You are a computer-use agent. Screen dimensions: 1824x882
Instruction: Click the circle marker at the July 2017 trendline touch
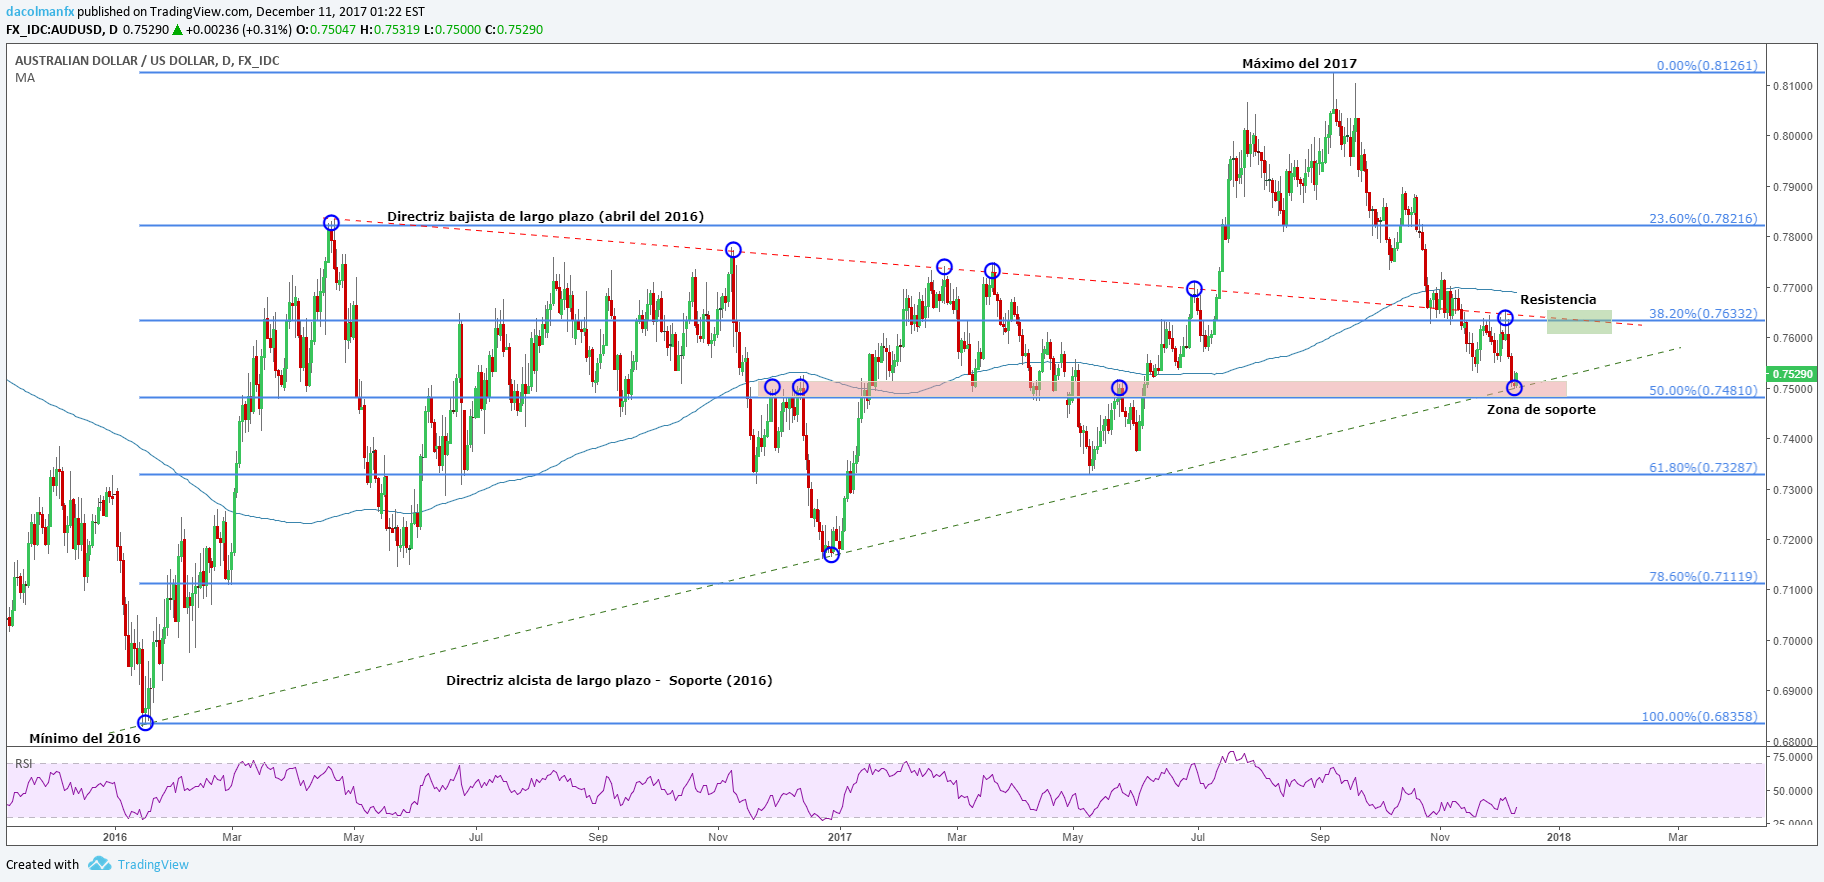1194,289
